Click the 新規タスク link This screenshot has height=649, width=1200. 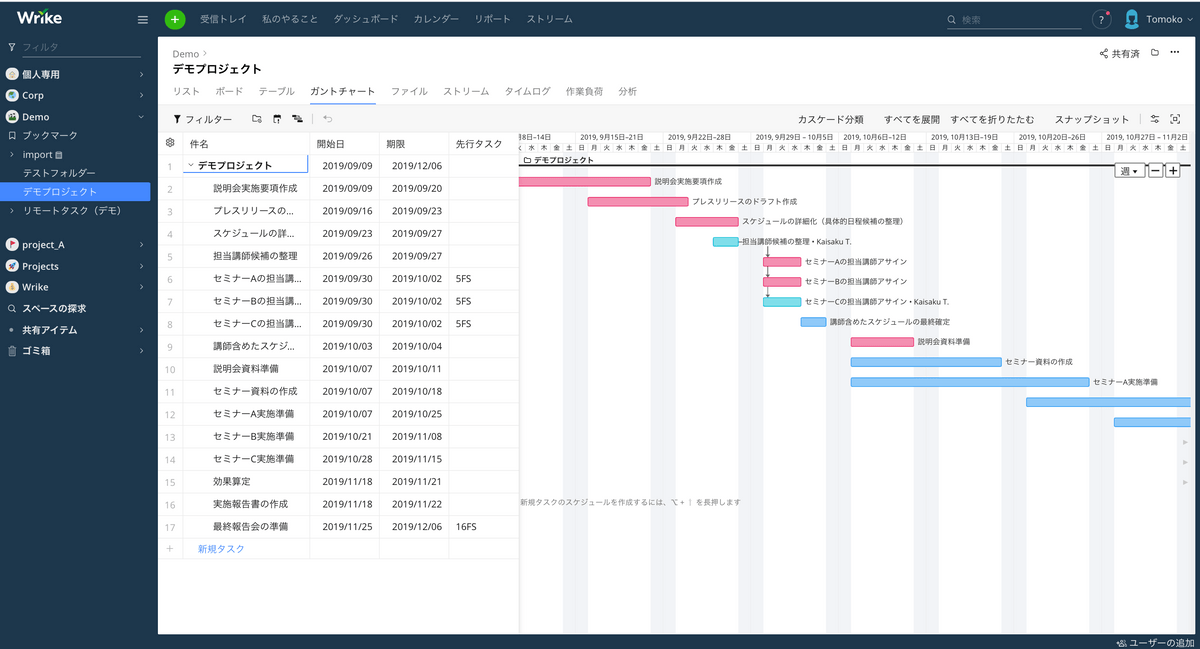click(x=221, y=549)
